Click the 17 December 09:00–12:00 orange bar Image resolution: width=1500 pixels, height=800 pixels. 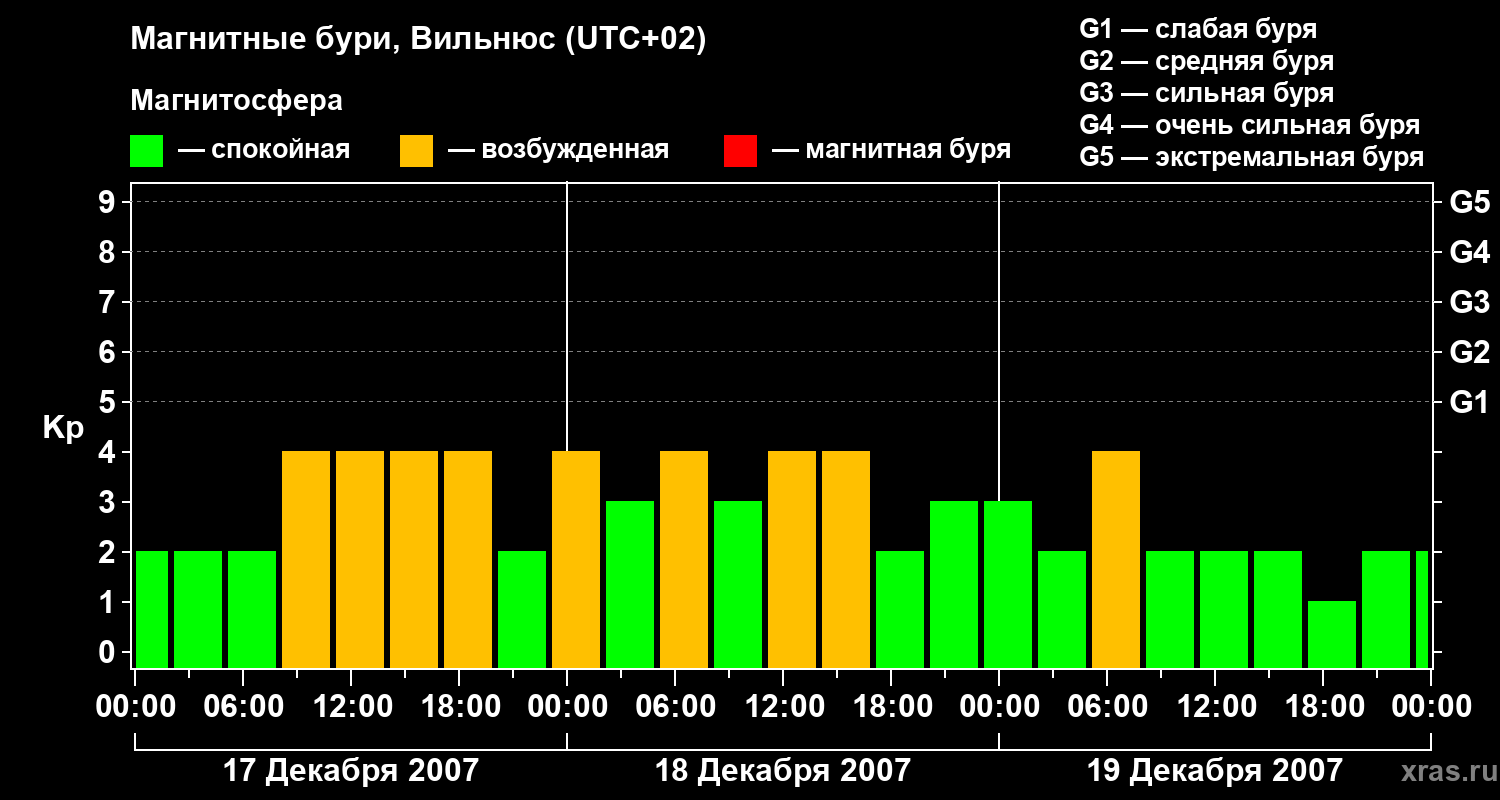coord(306,560)
